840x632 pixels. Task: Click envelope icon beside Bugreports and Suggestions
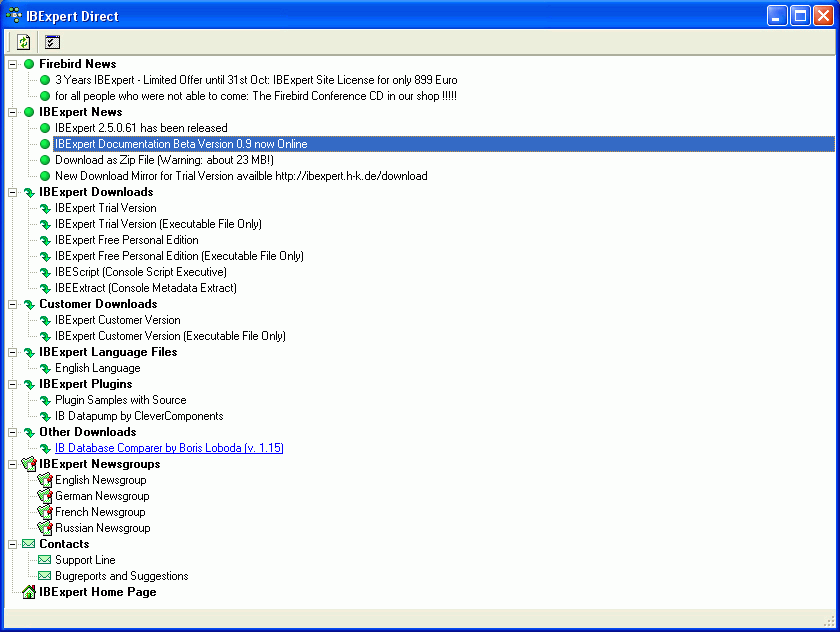point(45,576)
